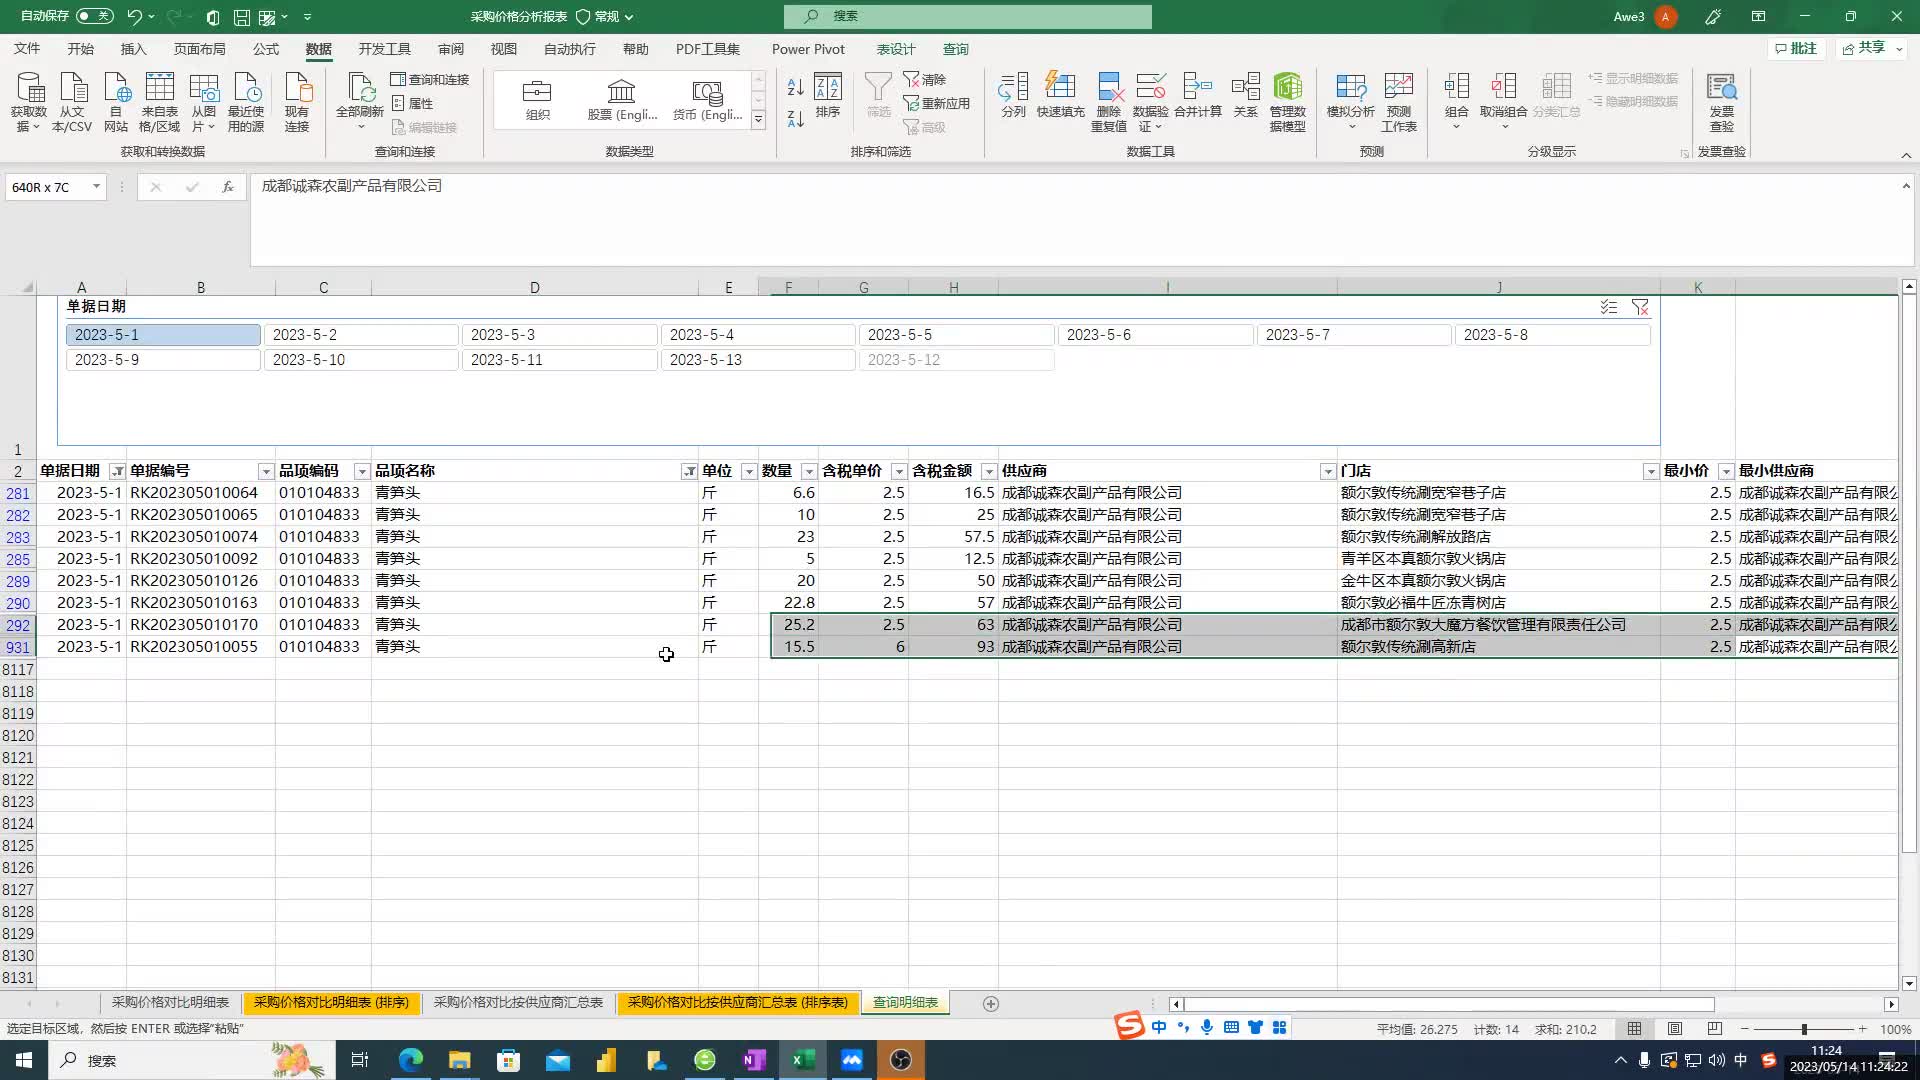Click the 来自表格/区域 icon
Viewport: 1920px width, 1080px height.
[x=159, y=101]
